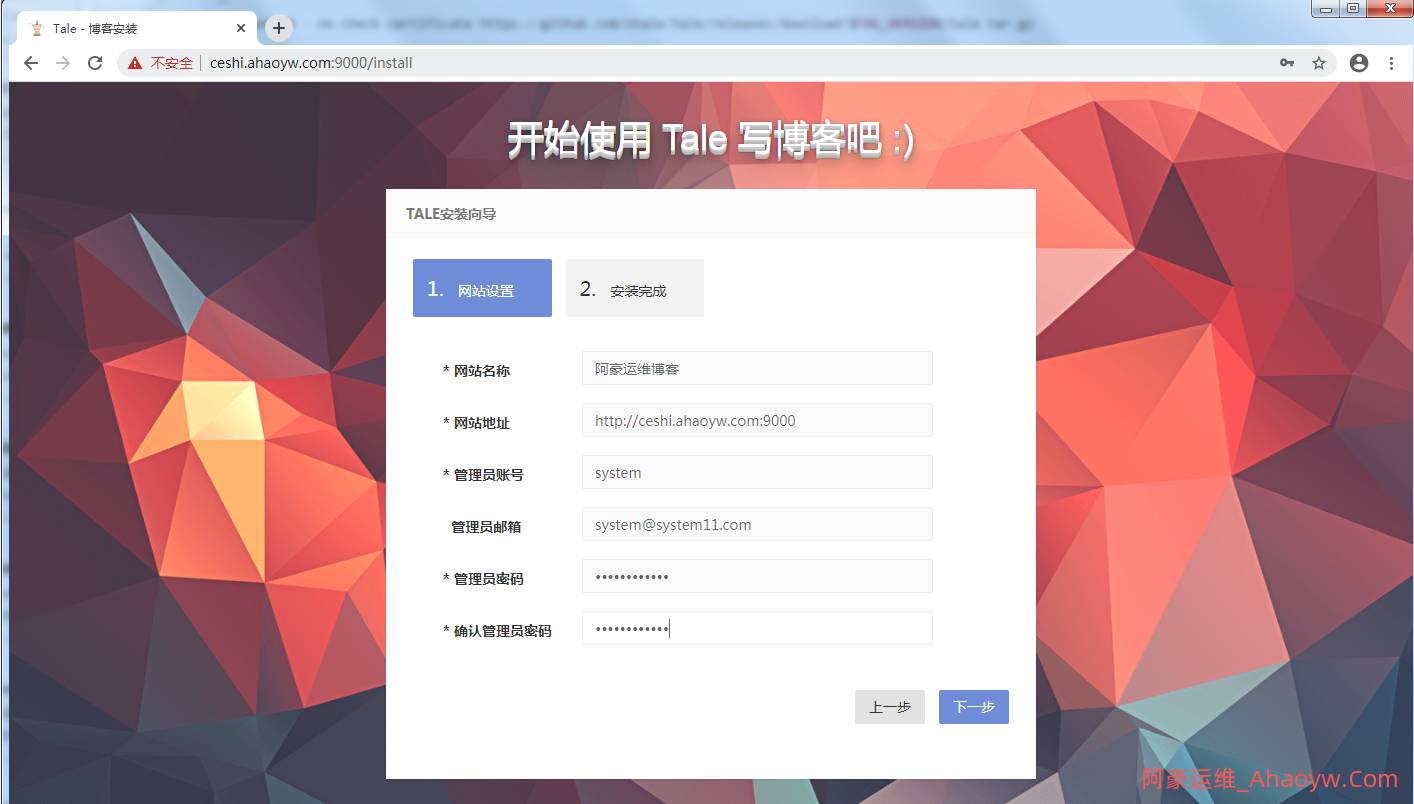Select step 2 安装完成 tab
The width and height of the screenshot is (1414, 804).
click(x=635, y=289)
